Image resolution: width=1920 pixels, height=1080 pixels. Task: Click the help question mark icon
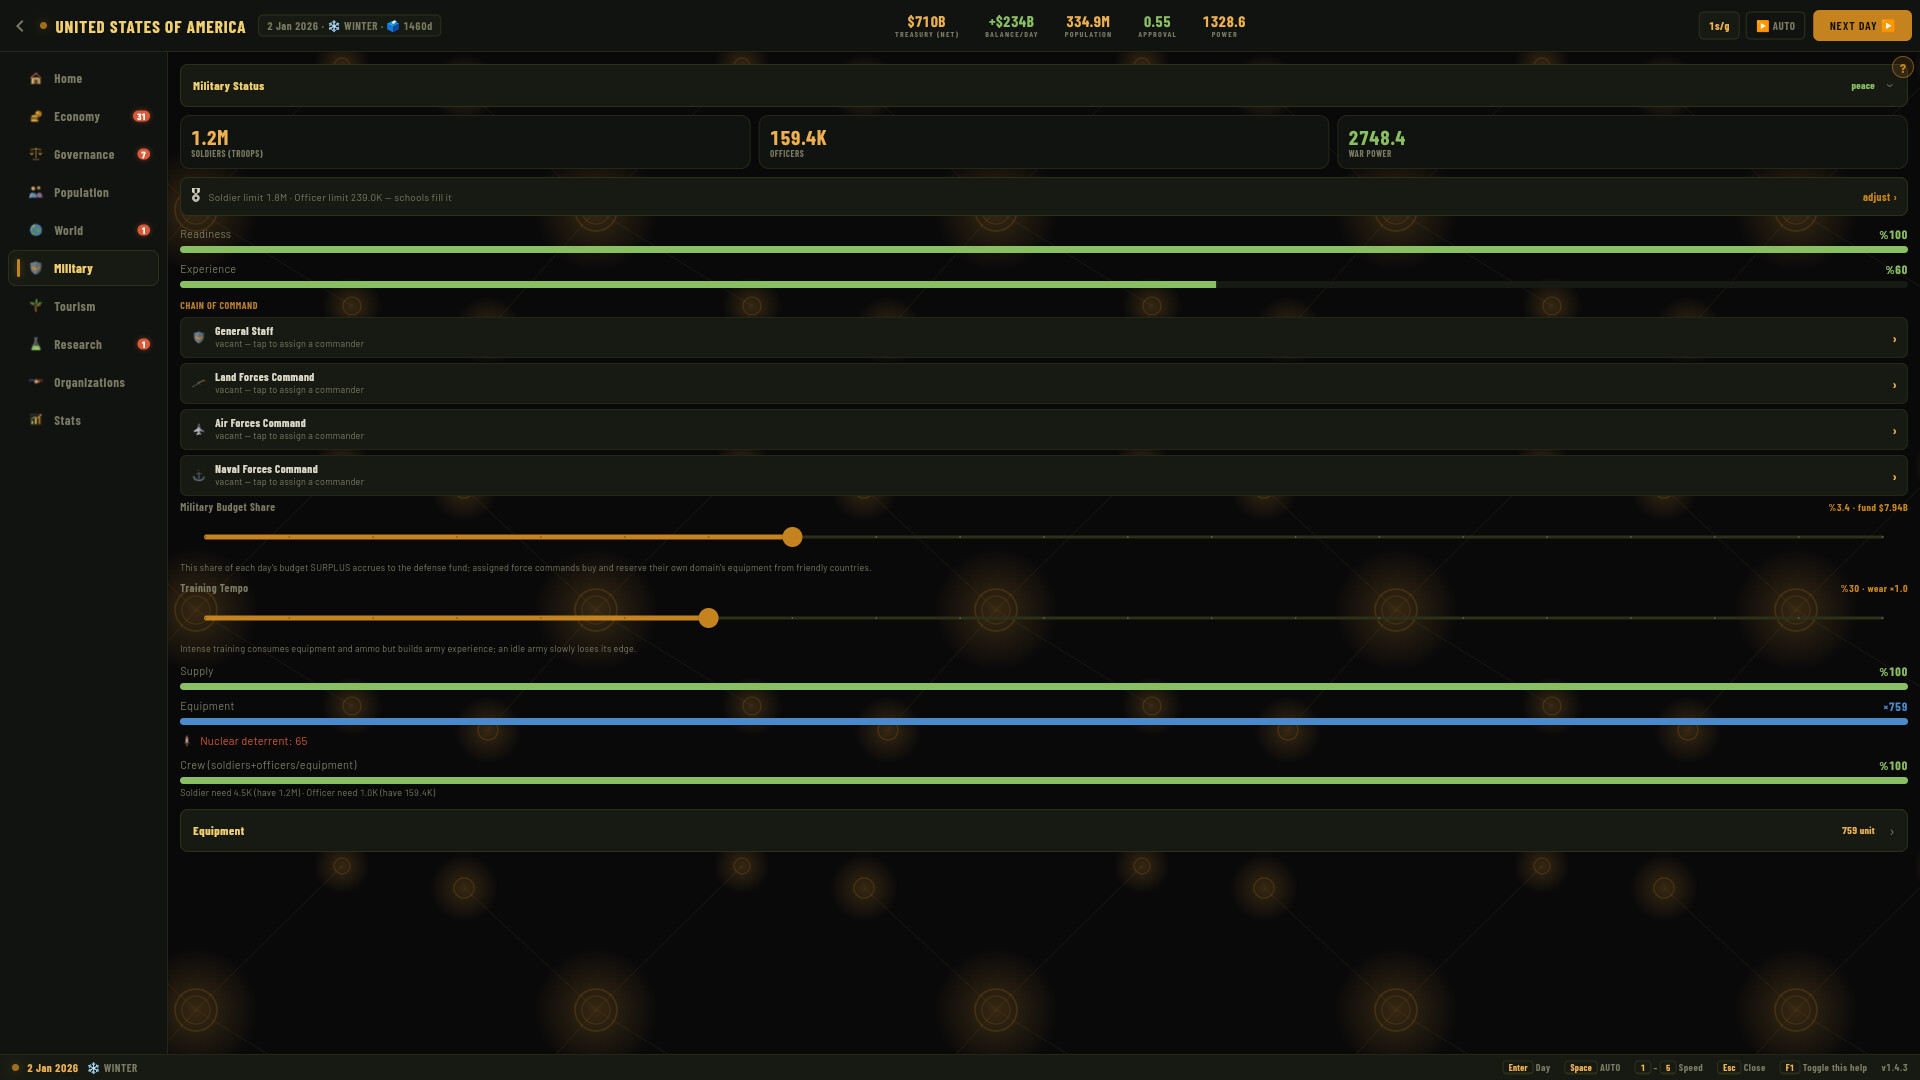[1902, 68]
